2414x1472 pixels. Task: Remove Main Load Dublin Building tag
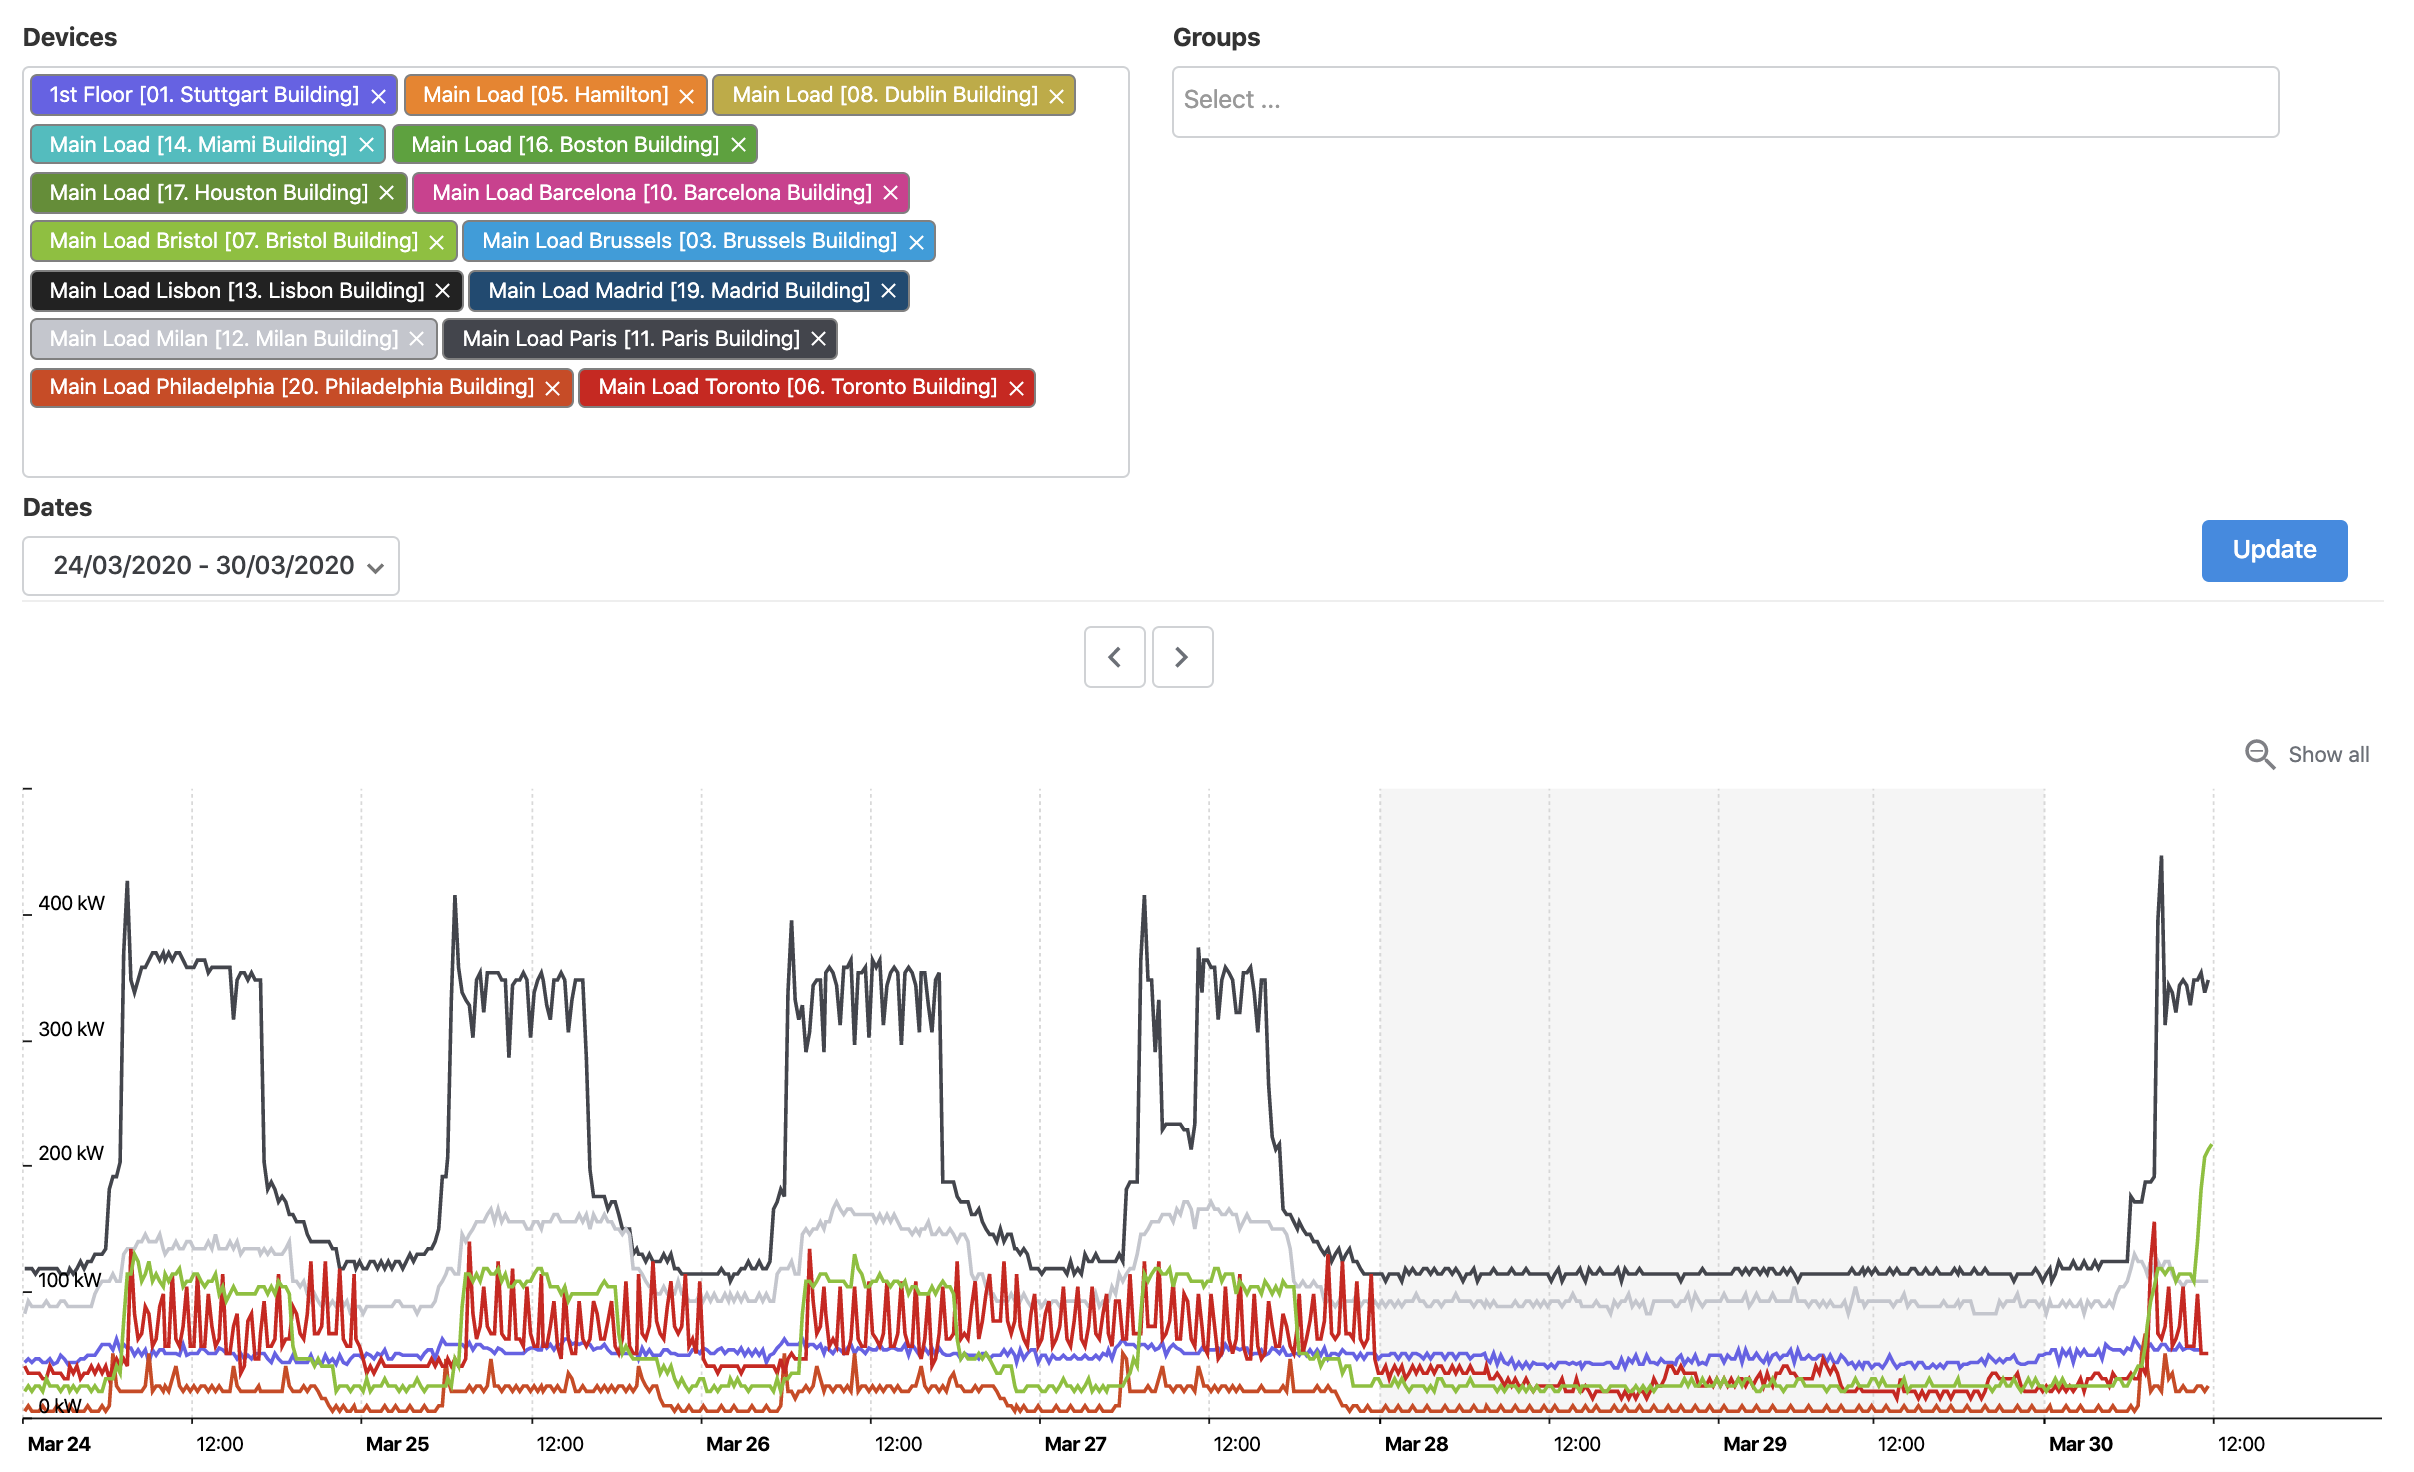point(1056,96)
